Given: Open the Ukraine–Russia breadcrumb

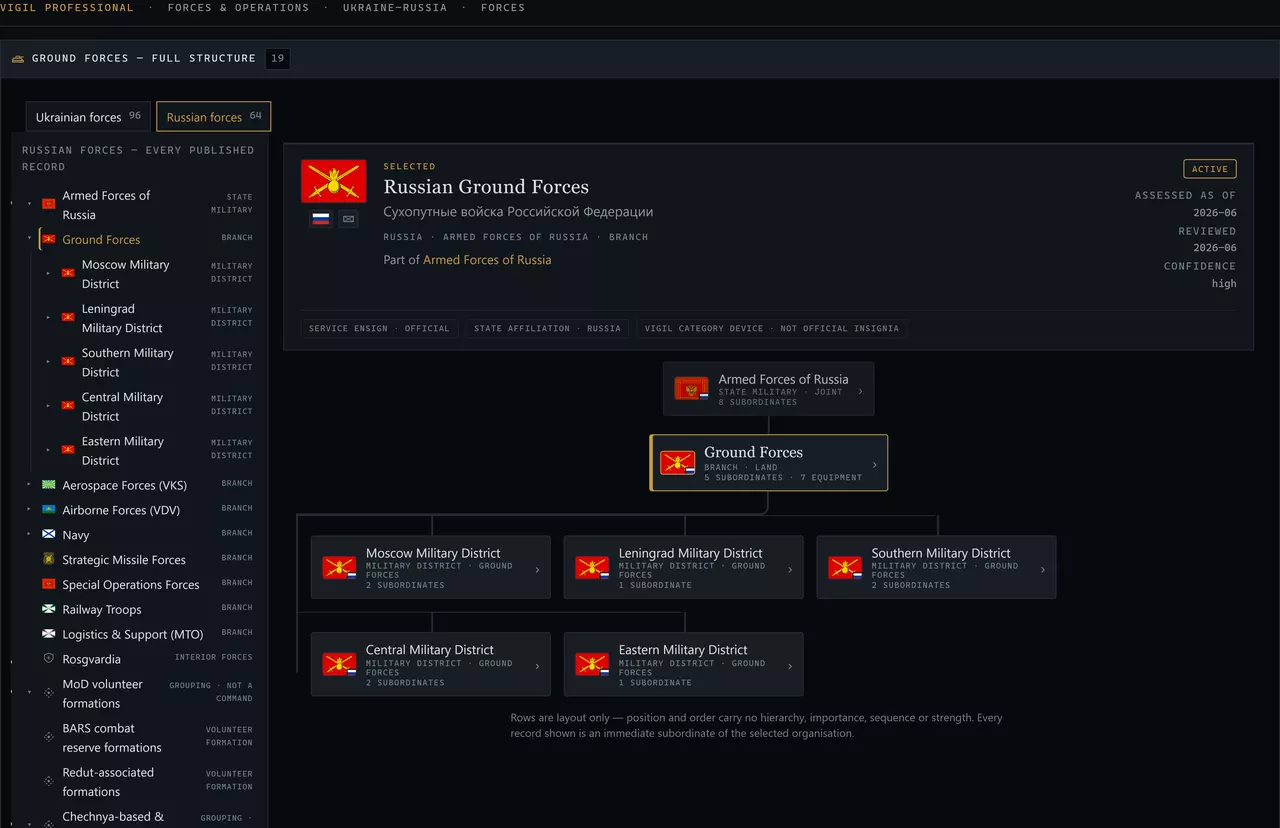Looking at the screenshot, I should (x=395, y=8).
